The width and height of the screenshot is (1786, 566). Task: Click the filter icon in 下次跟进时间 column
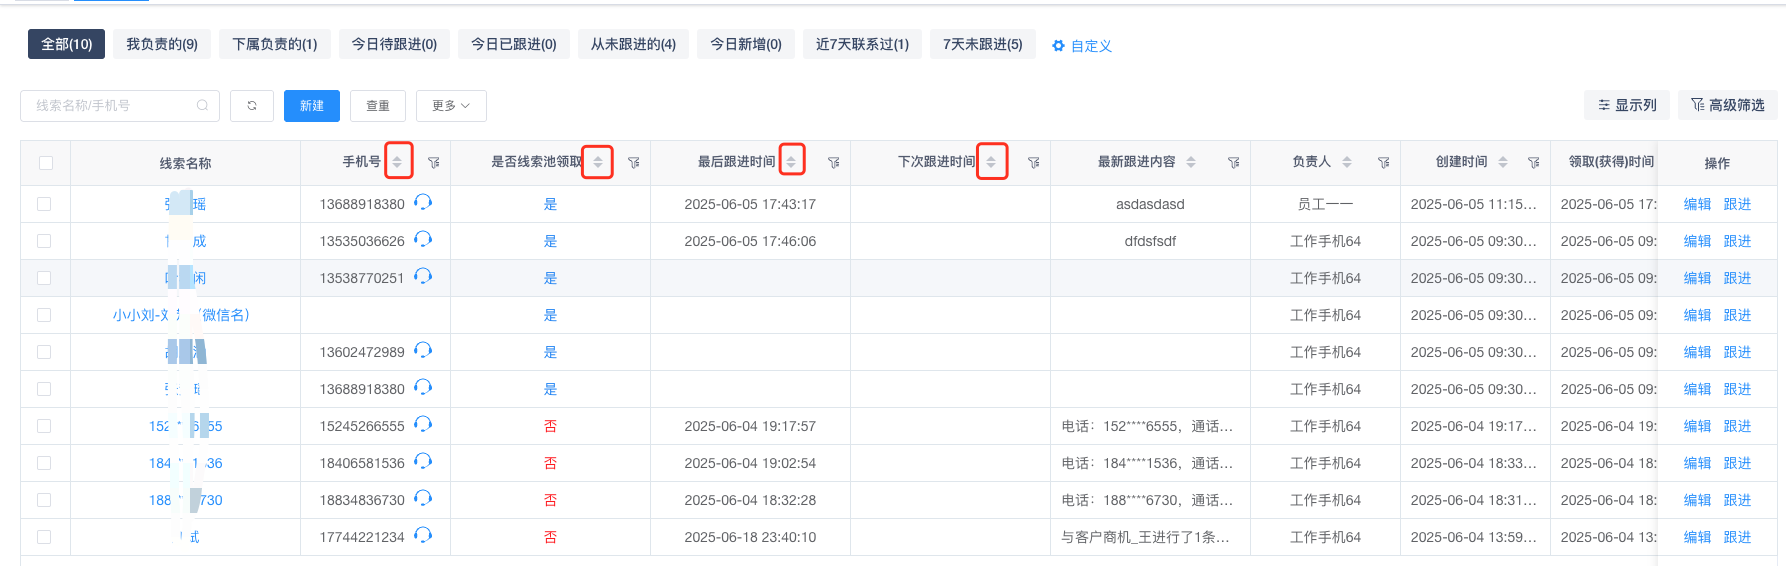(x=1034, y=162)
